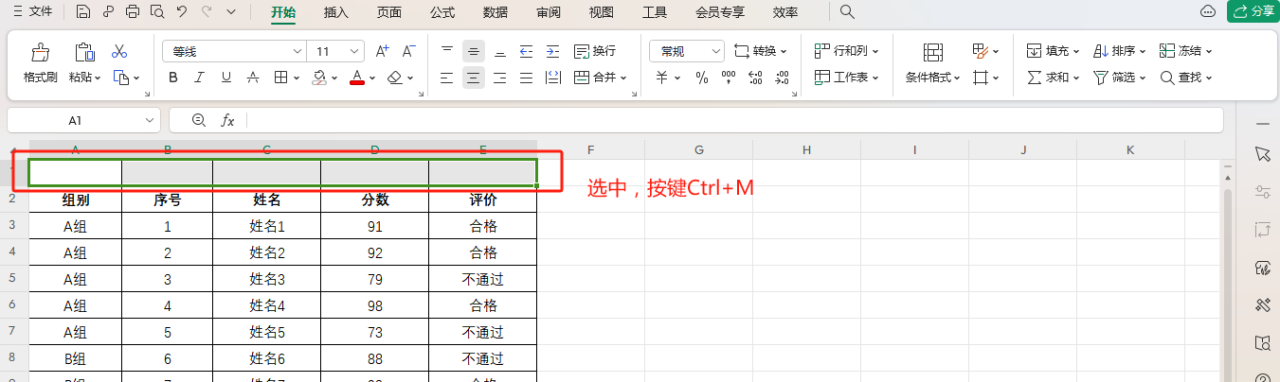Click the fill color bucket icon
Image resolution: width=1280 pixels, height=382 pixels.
319,77
